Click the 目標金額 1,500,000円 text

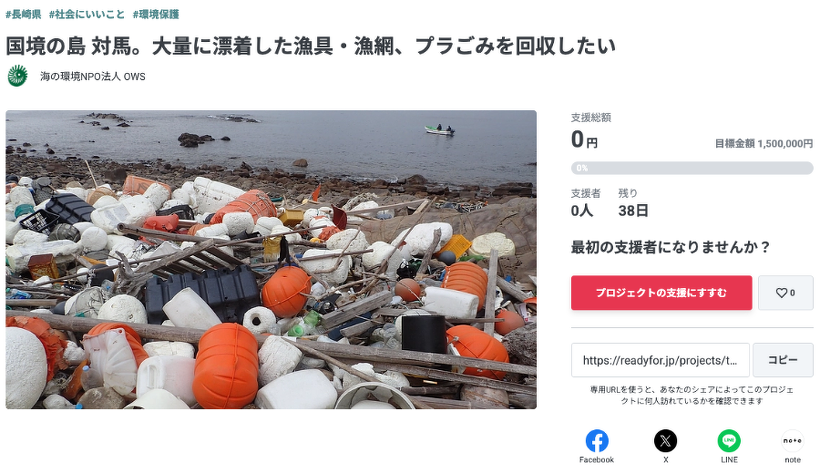764,143
